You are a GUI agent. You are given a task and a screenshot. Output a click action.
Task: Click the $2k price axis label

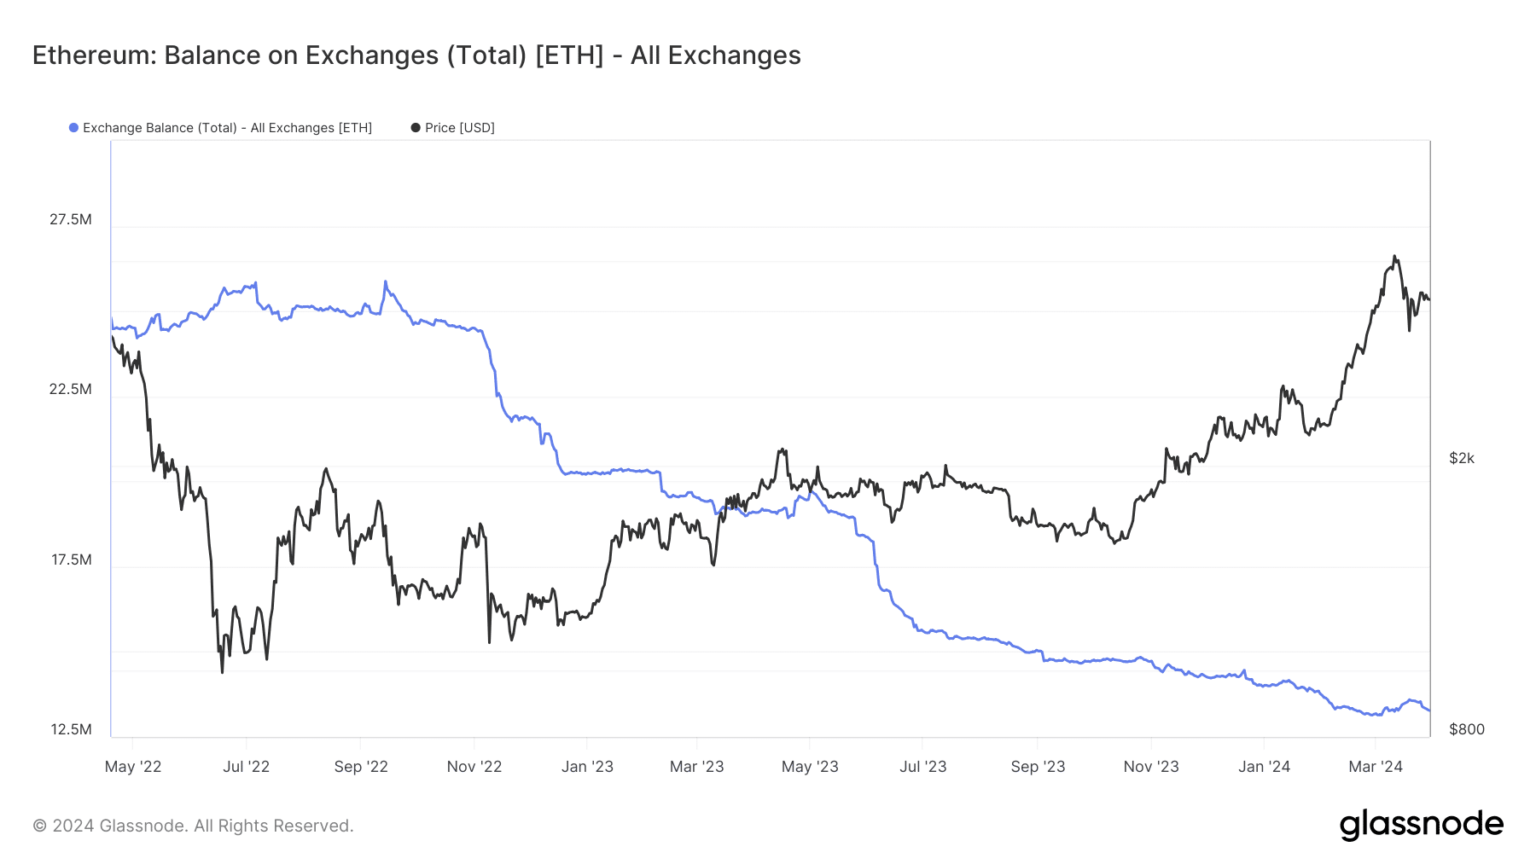pos(1462,458)
